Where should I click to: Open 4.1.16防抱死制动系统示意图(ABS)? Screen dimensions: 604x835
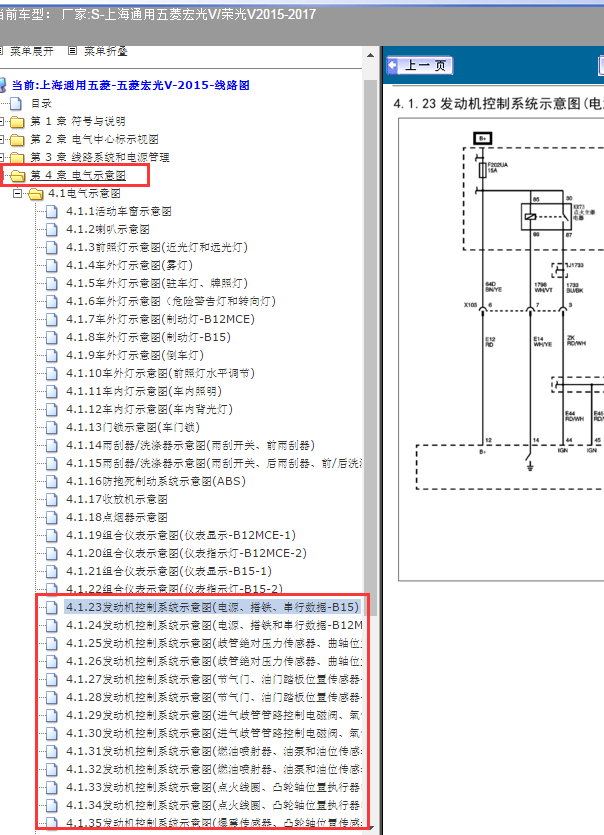coord(156,481)
